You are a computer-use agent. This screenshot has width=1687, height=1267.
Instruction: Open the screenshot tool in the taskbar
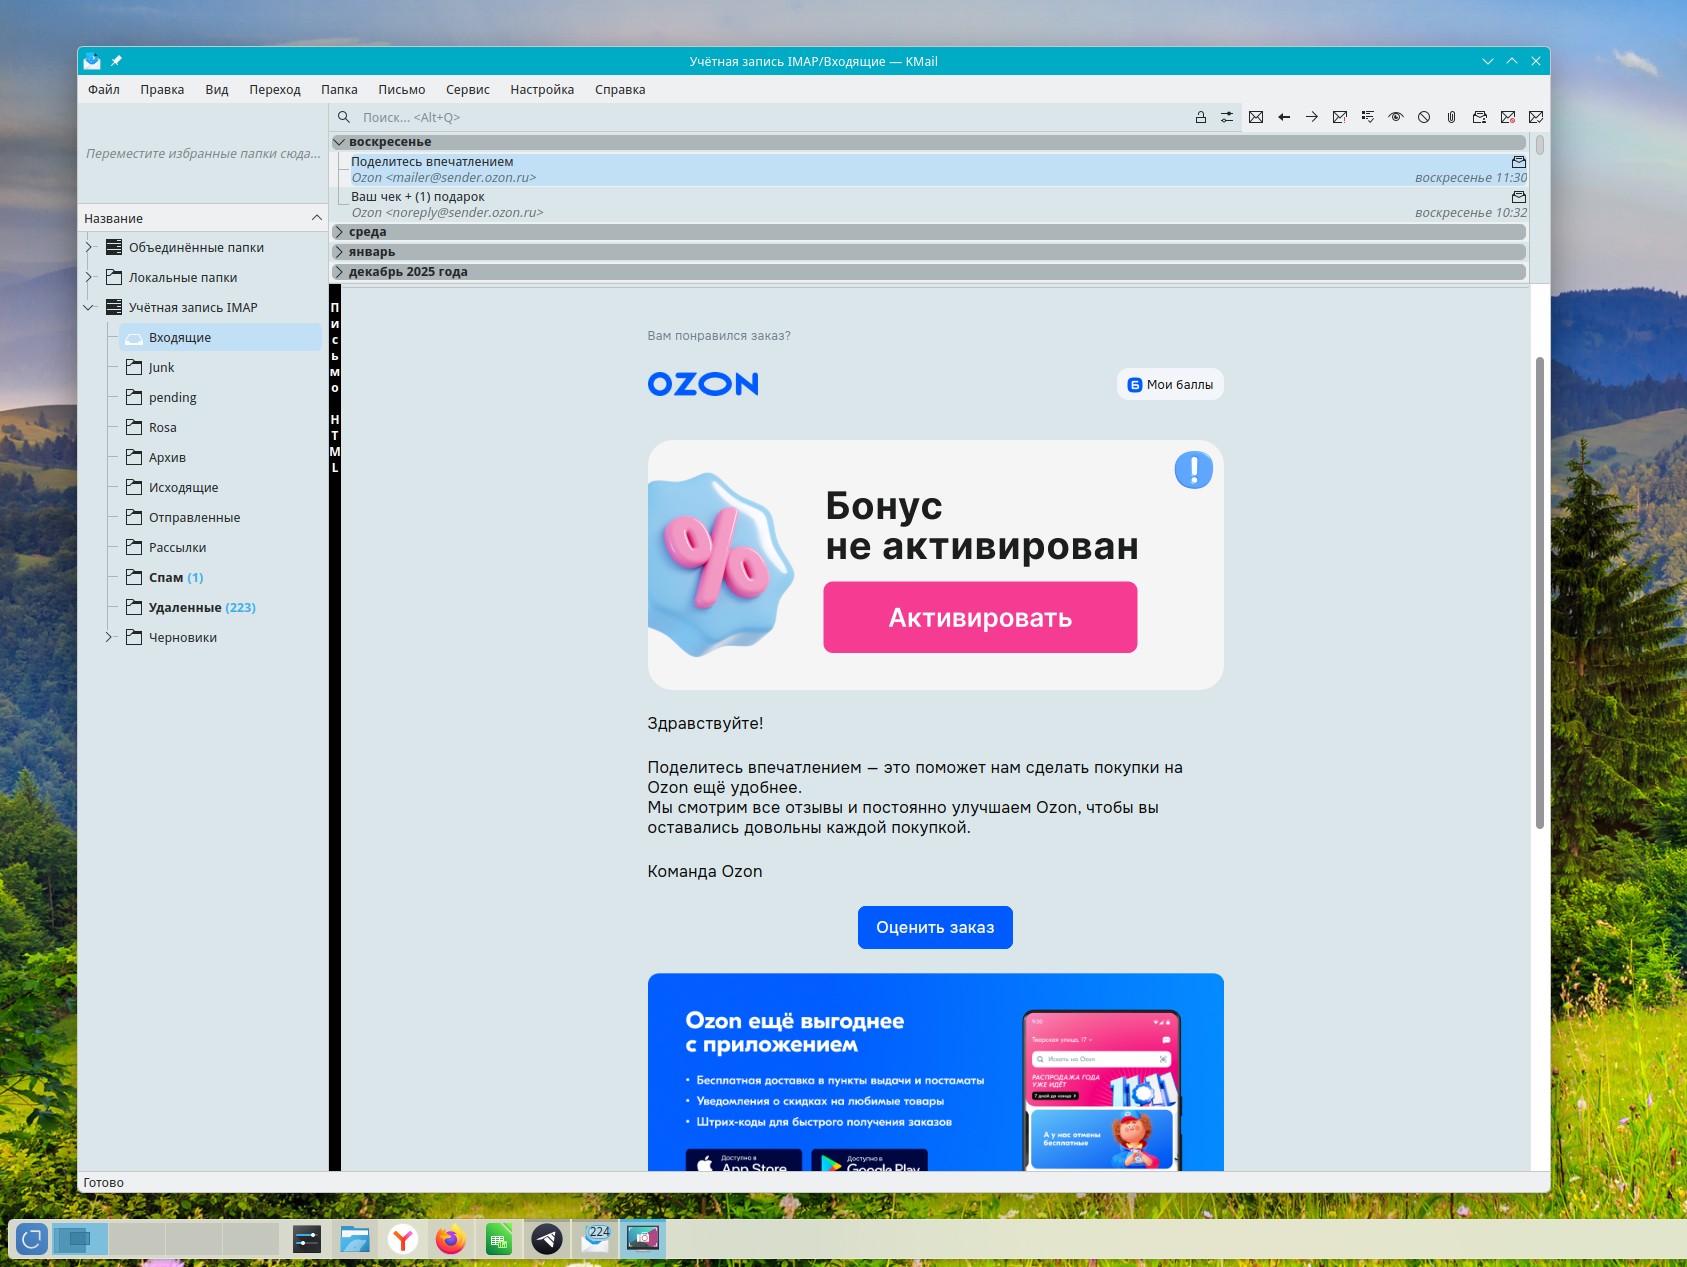[x=643, y=1240]
